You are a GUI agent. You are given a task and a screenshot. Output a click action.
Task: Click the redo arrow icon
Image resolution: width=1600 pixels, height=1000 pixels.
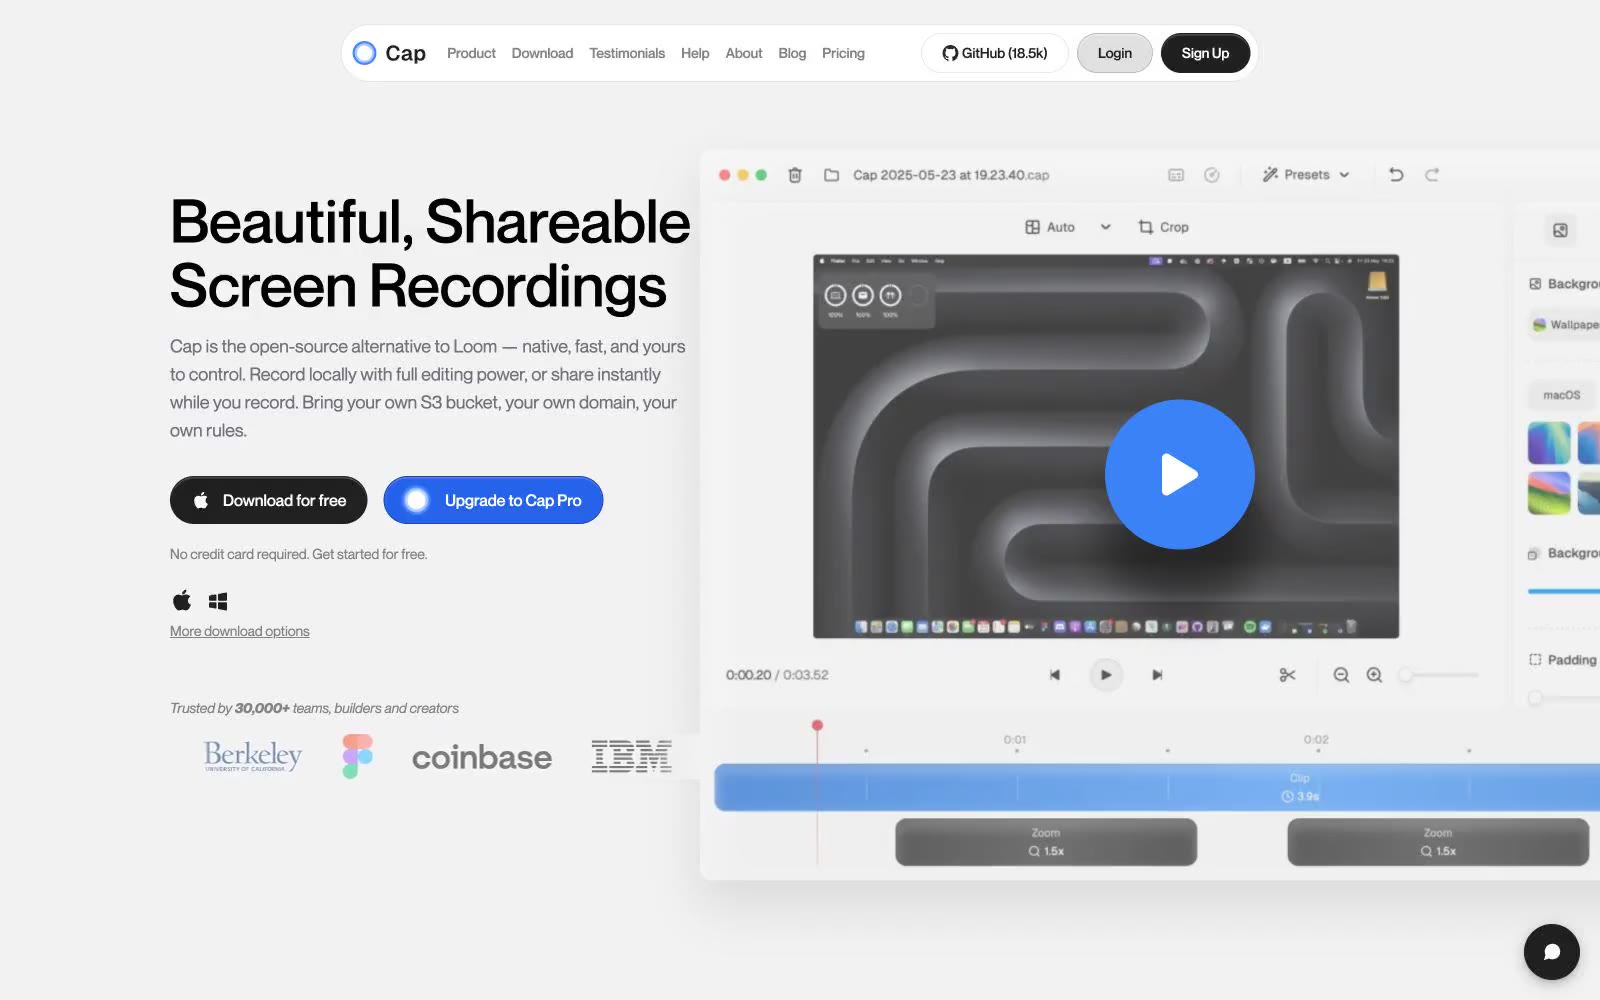(1432, 175)
